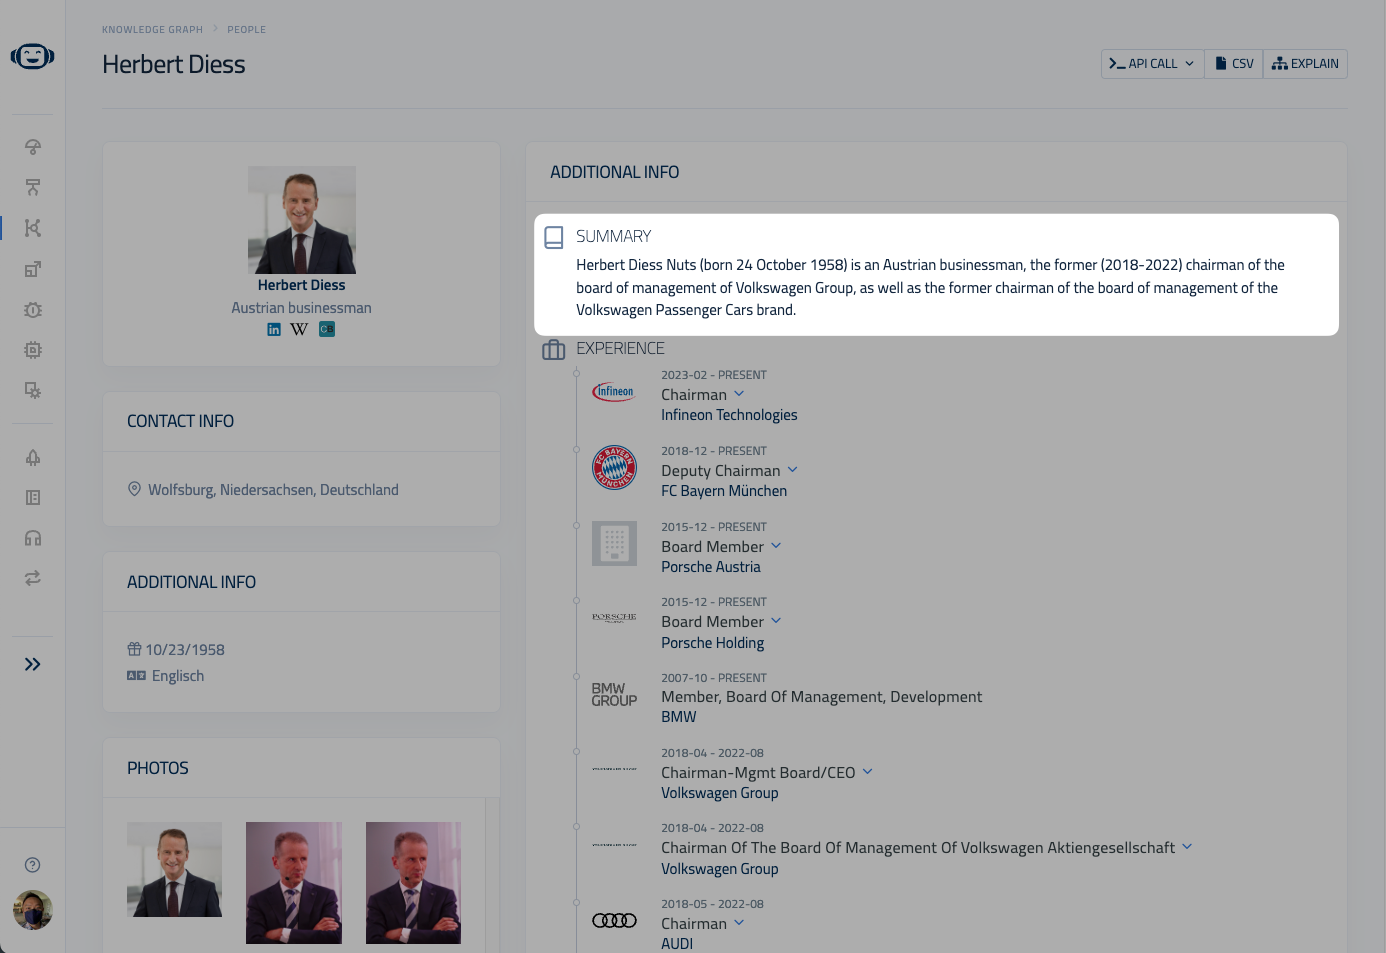Select the knowledge graph icon in the sidebar
Screen dimensions: 1386x953
pyautogui.click(x=32, y=228)
